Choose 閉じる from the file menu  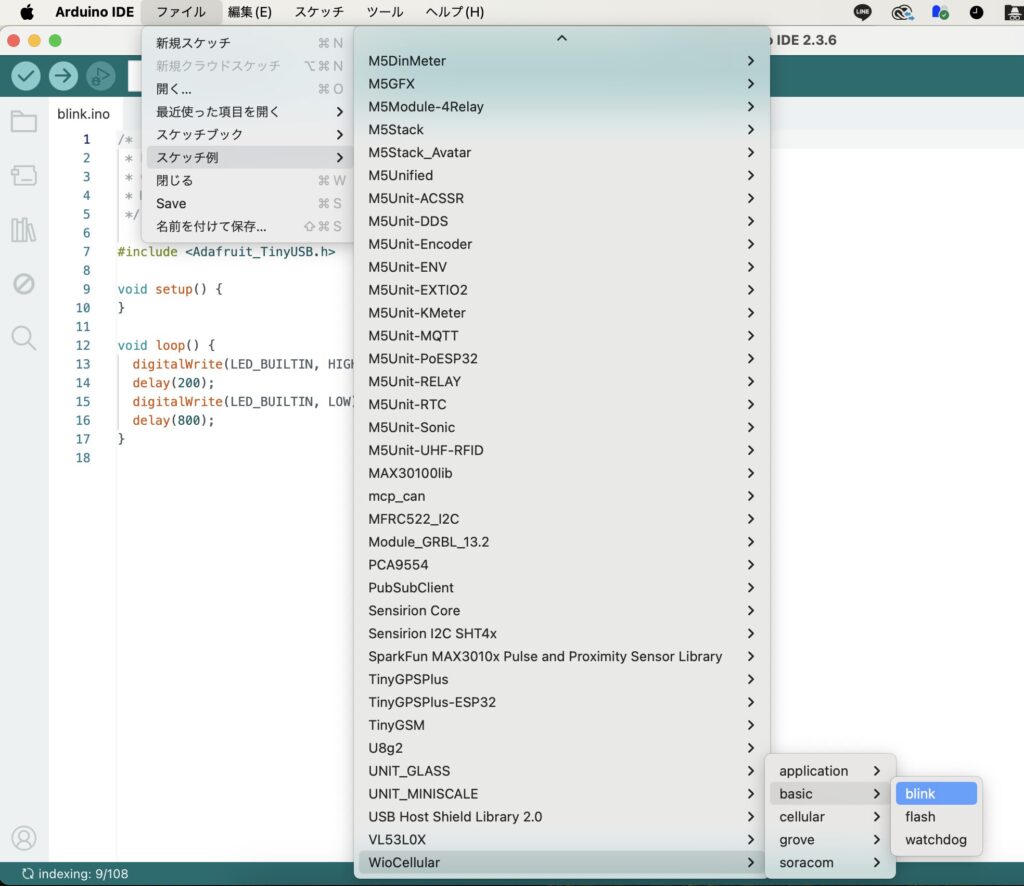pos(249,181)
